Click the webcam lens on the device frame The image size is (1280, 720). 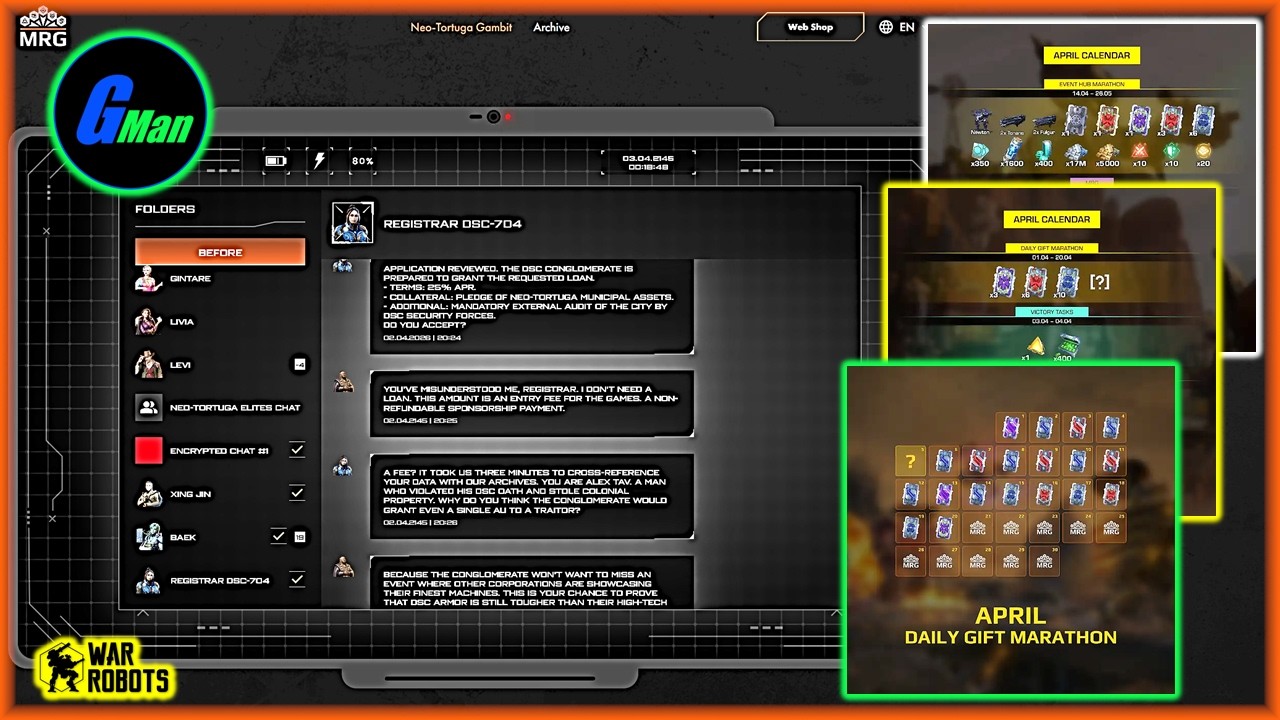(x=493, y=117)
